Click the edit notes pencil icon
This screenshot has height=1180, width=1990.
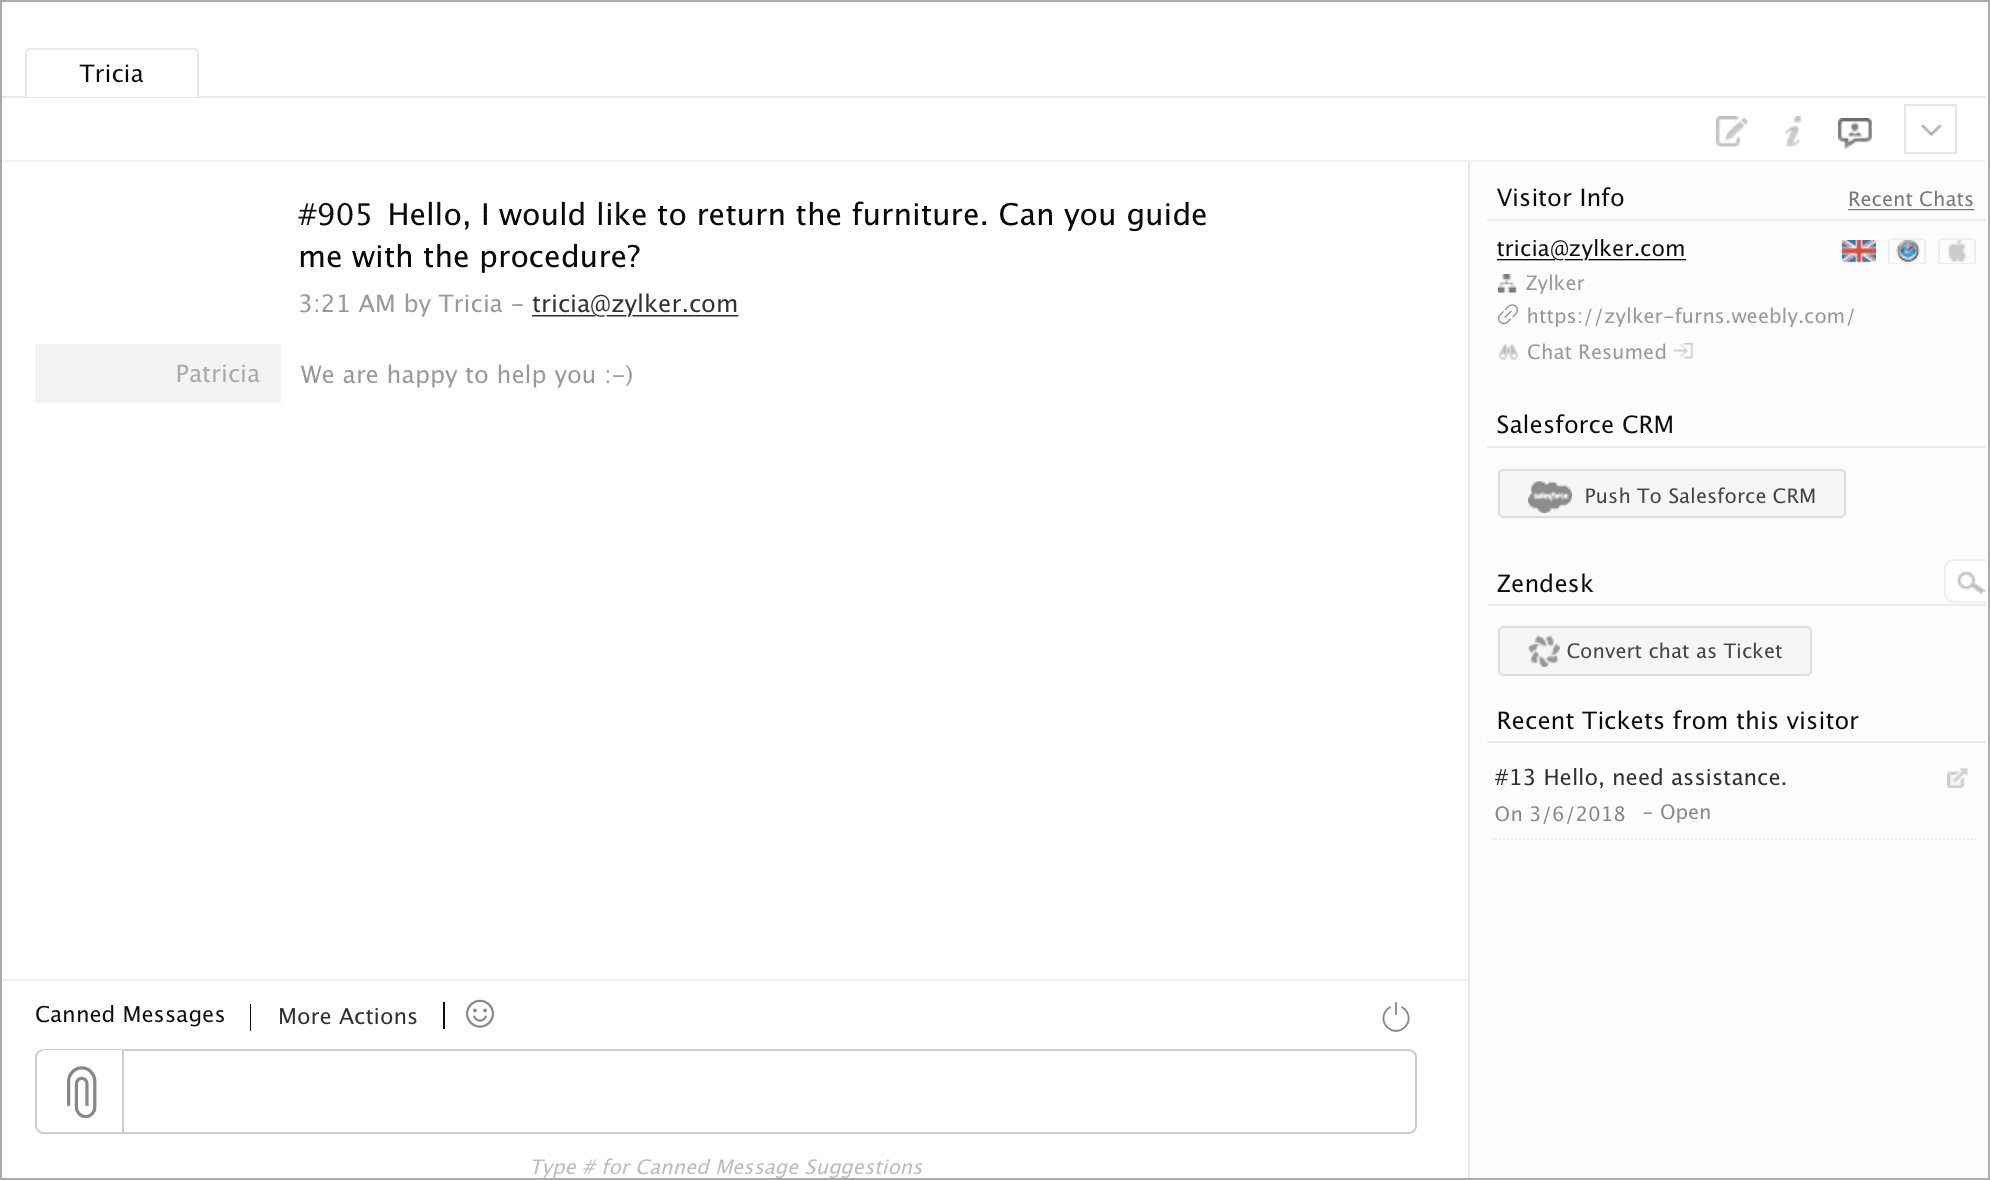coord(1731,131)
